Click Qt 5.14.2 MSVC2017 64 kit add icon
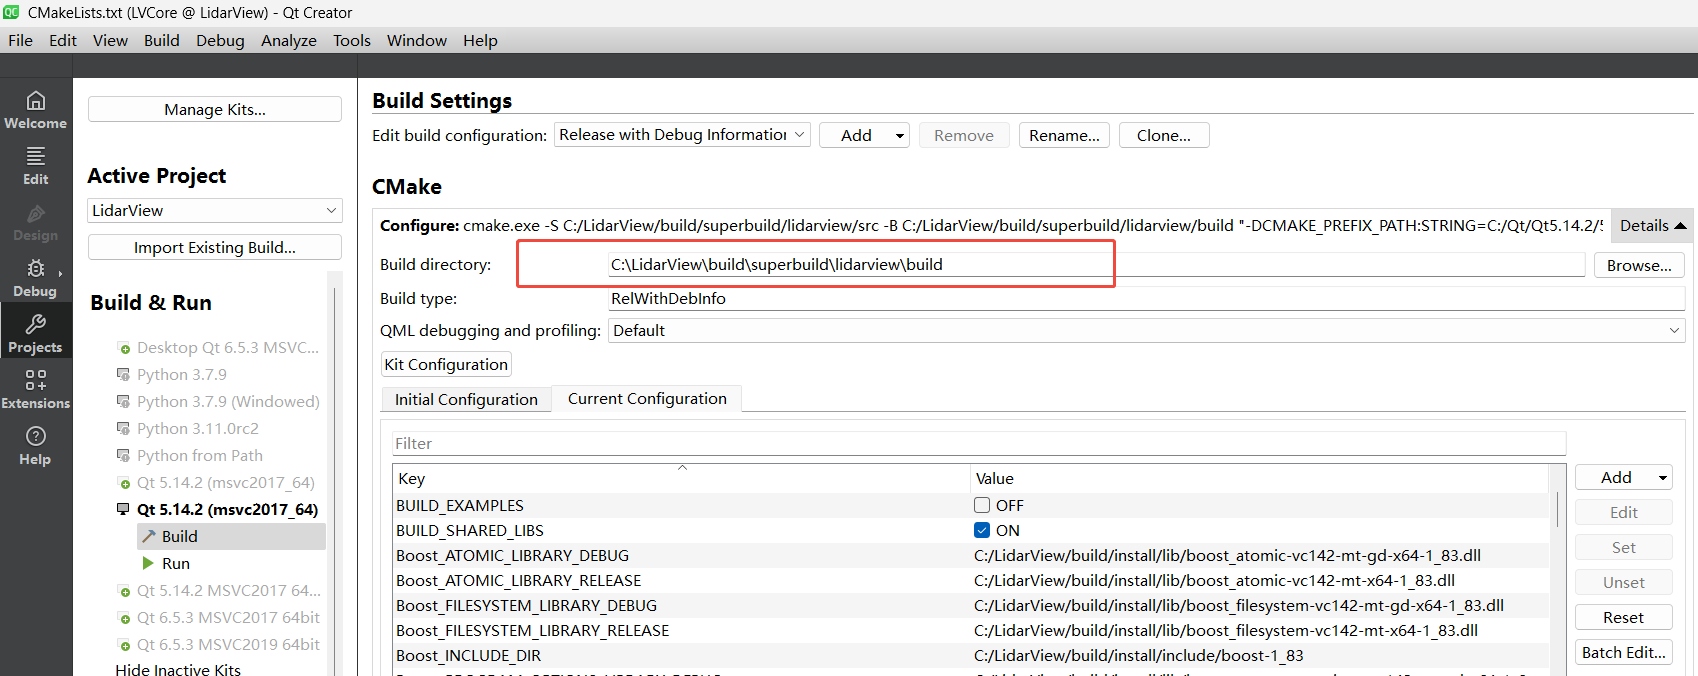Screen dimensions: 1698x676 pyautogui.click(x=124, y=592)
